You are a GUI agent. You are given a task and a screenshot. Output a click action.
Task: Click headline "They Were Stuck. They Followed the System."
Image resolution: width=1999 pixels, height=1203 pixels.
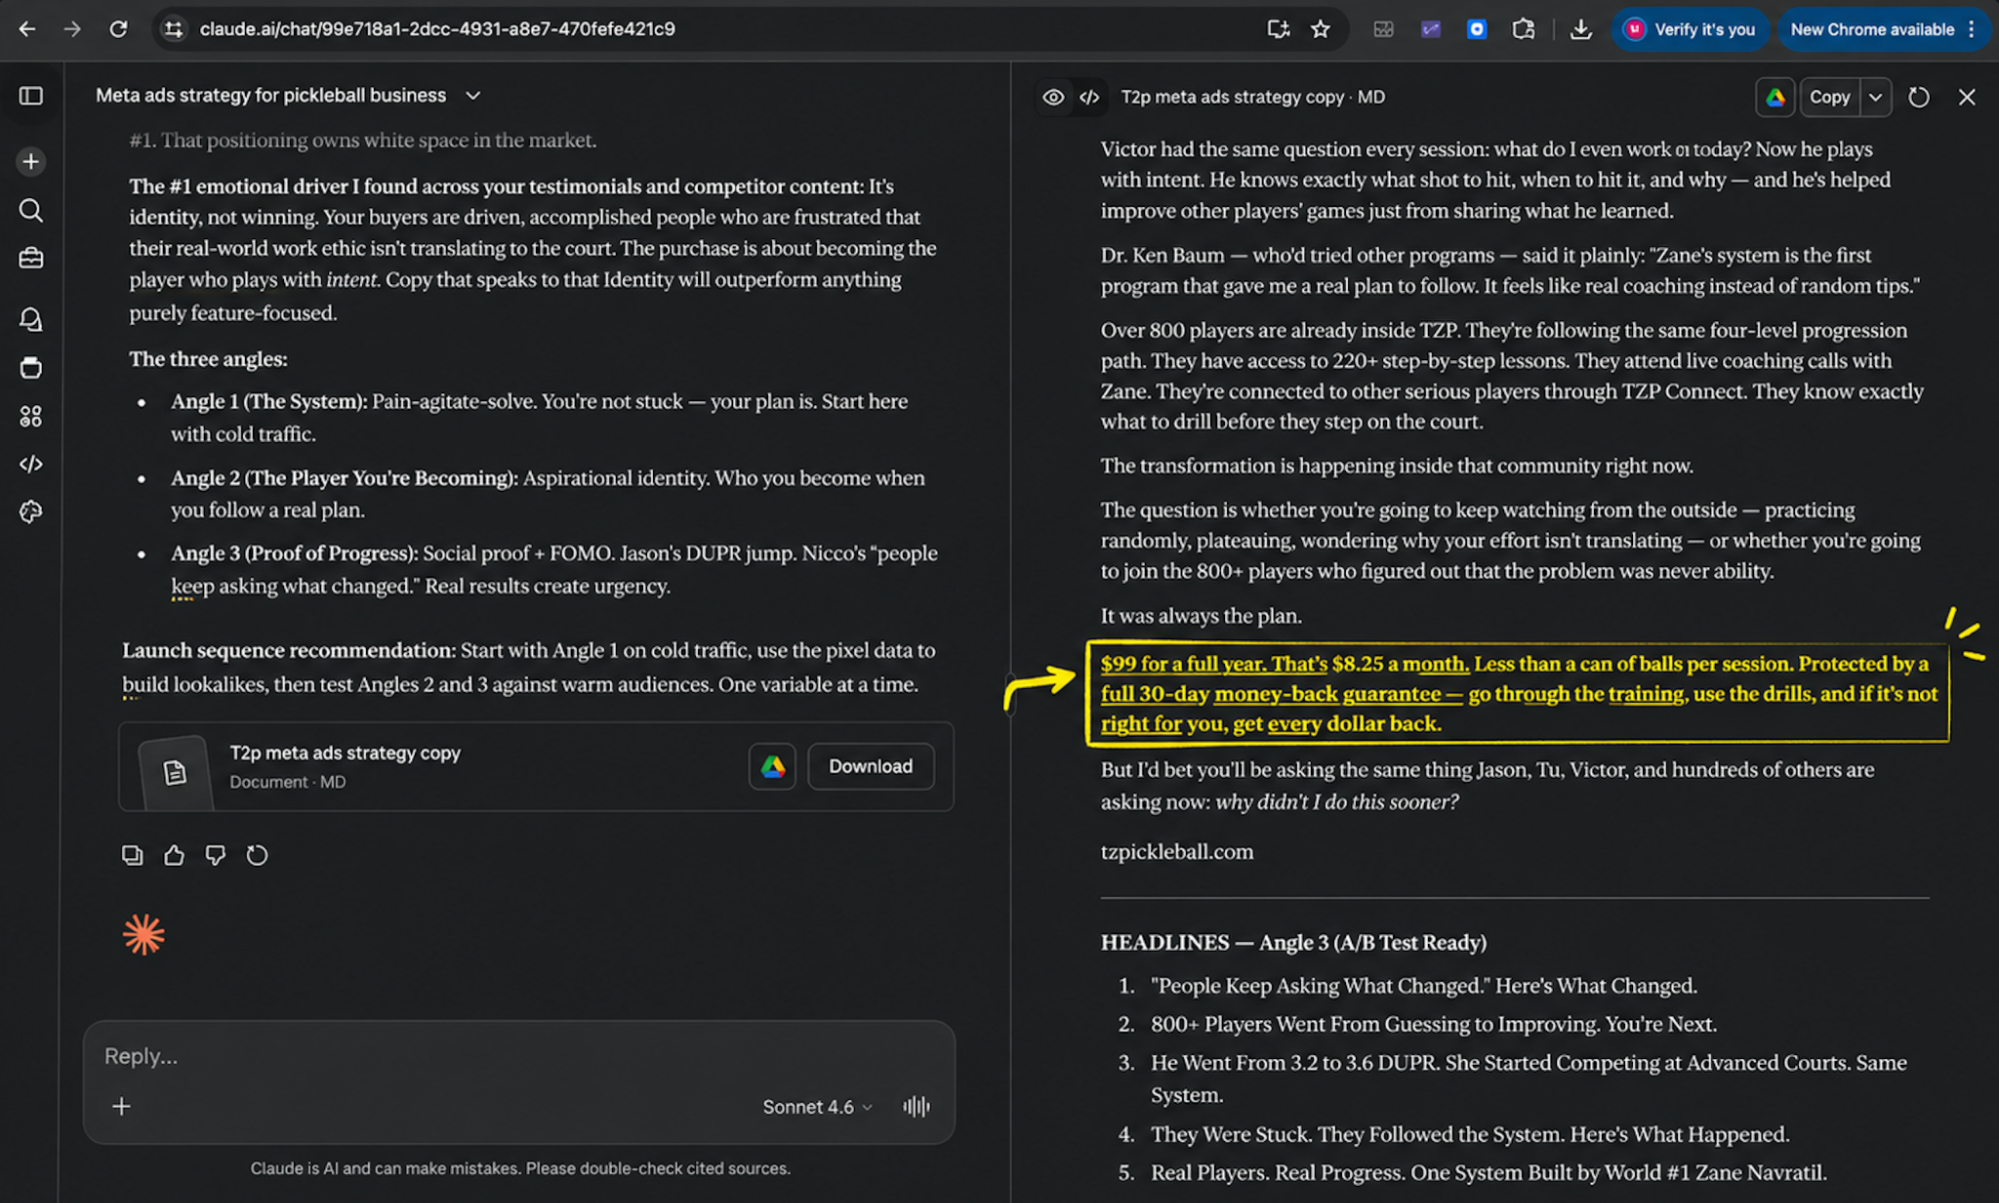(1357, 1135)
